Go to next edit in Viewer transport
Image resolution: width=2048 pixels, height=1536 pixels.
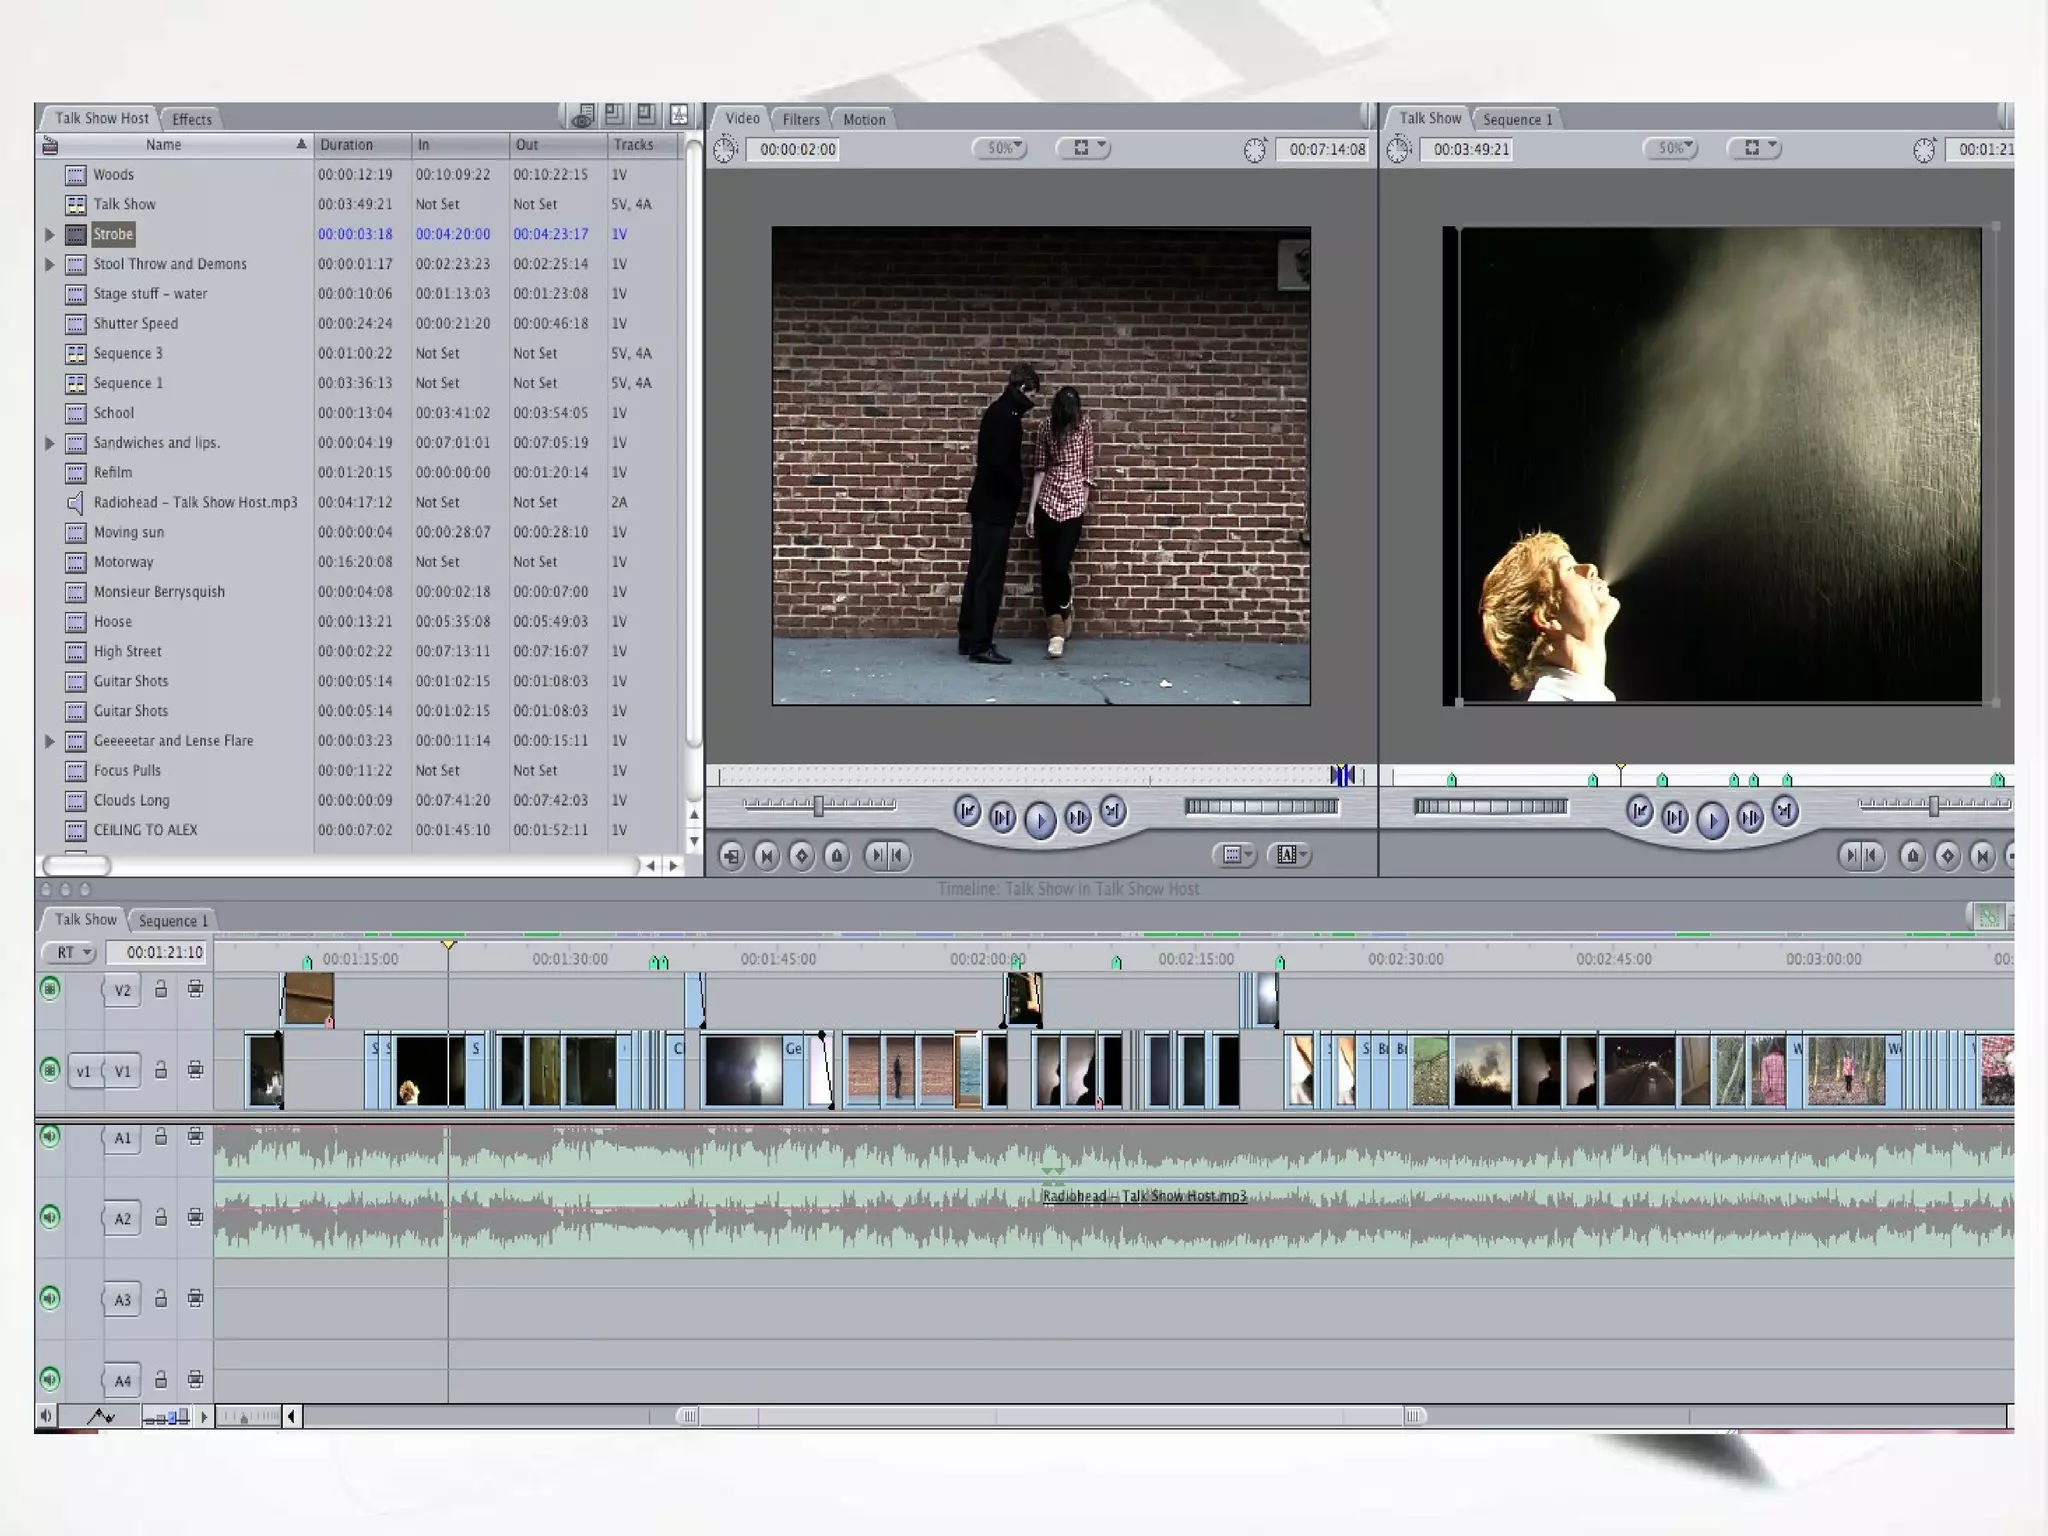(1113, 811)
